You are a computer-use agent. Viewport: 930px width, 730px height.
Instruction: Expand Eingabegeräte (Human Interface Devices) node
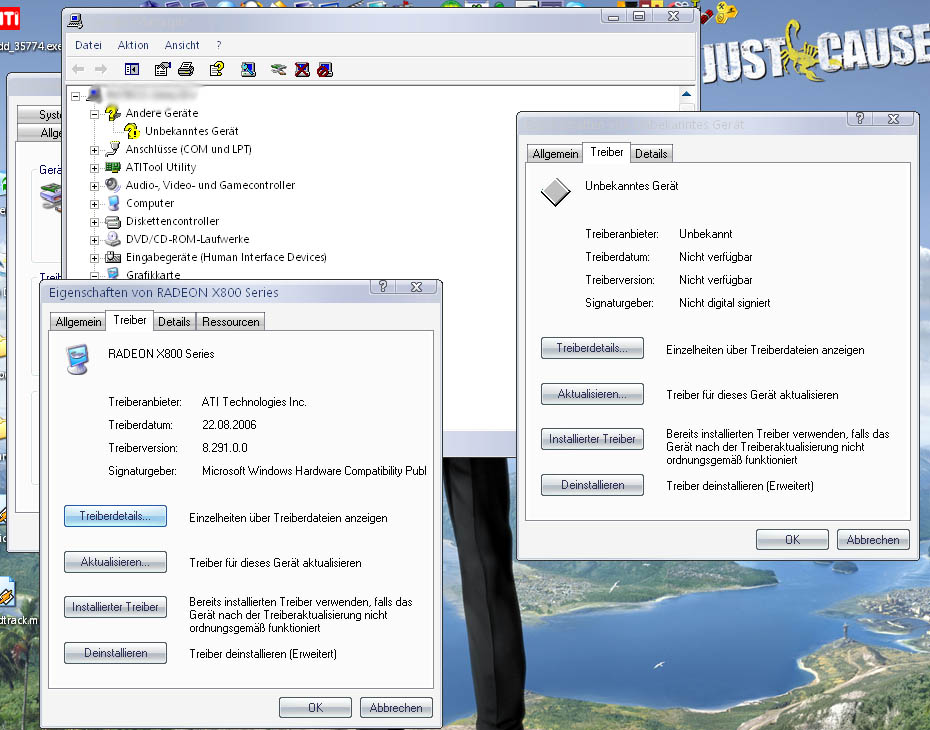[94, 258]
